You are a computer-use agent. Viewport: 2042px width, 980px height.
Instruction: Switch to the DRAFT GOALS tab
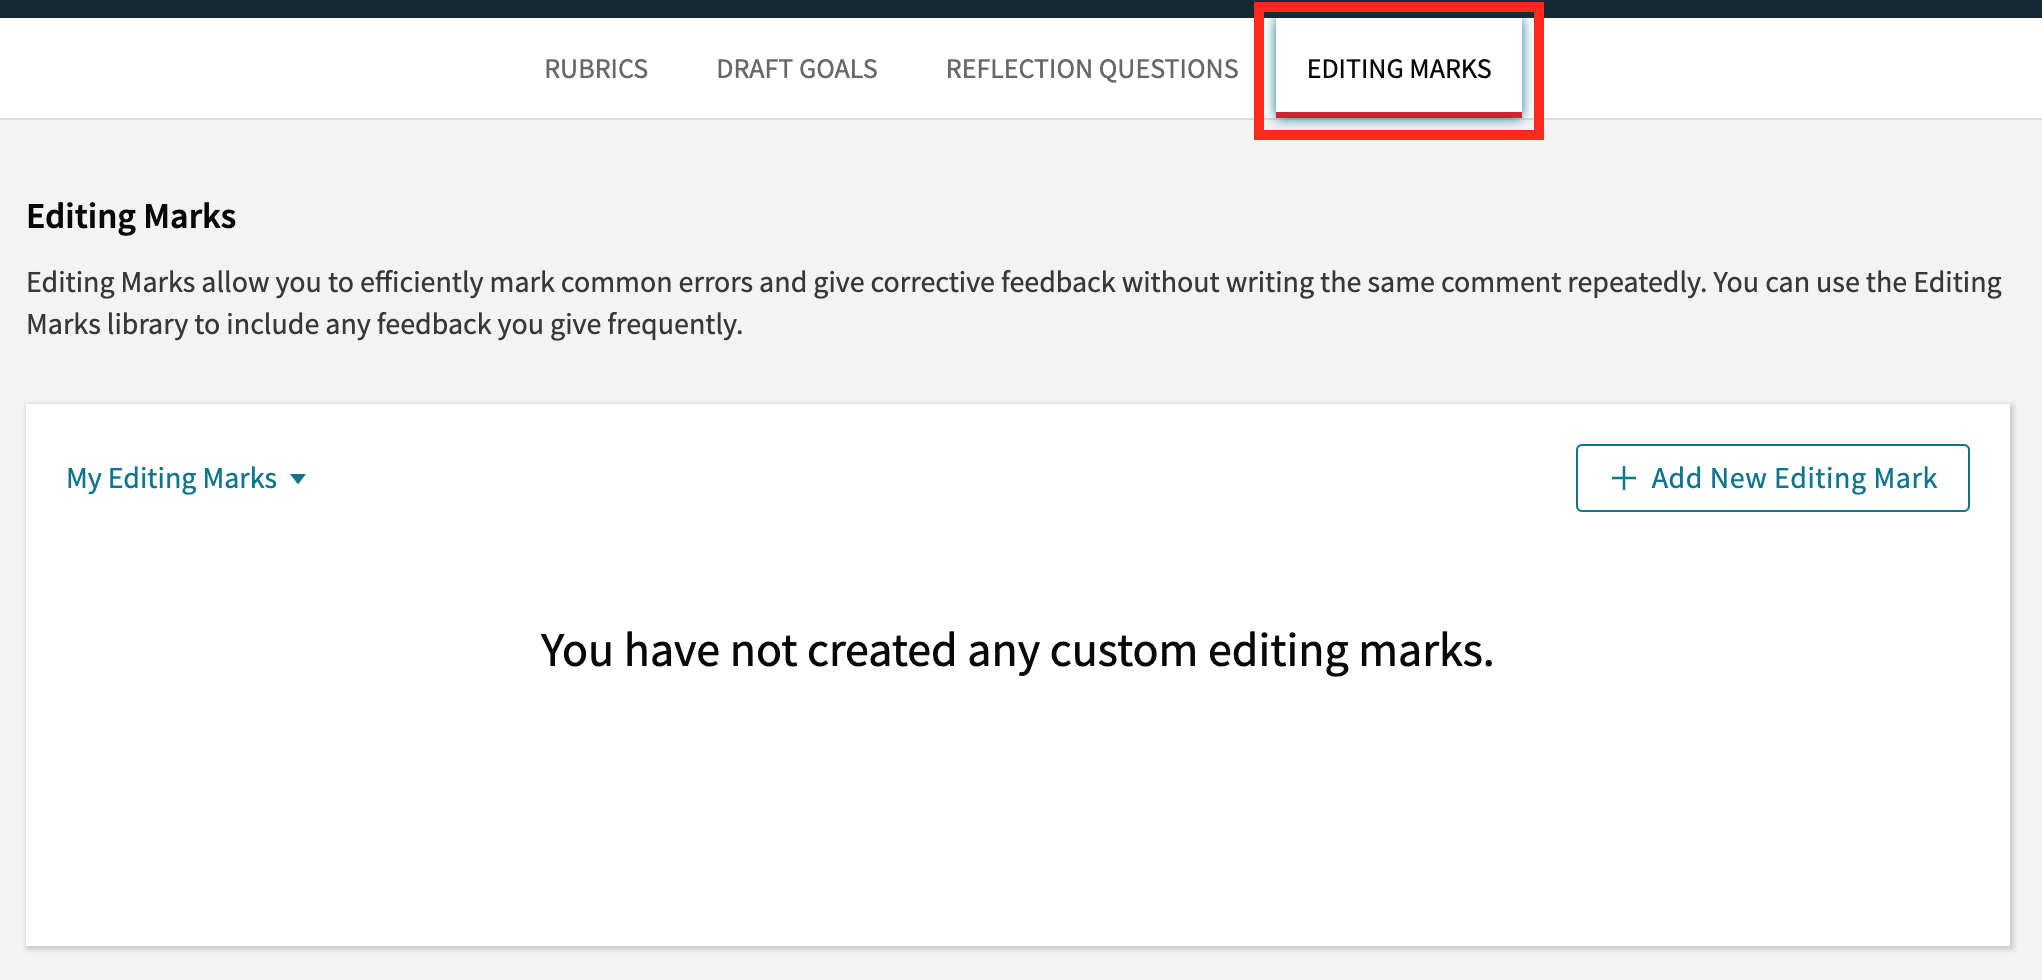tap(797, 68)
